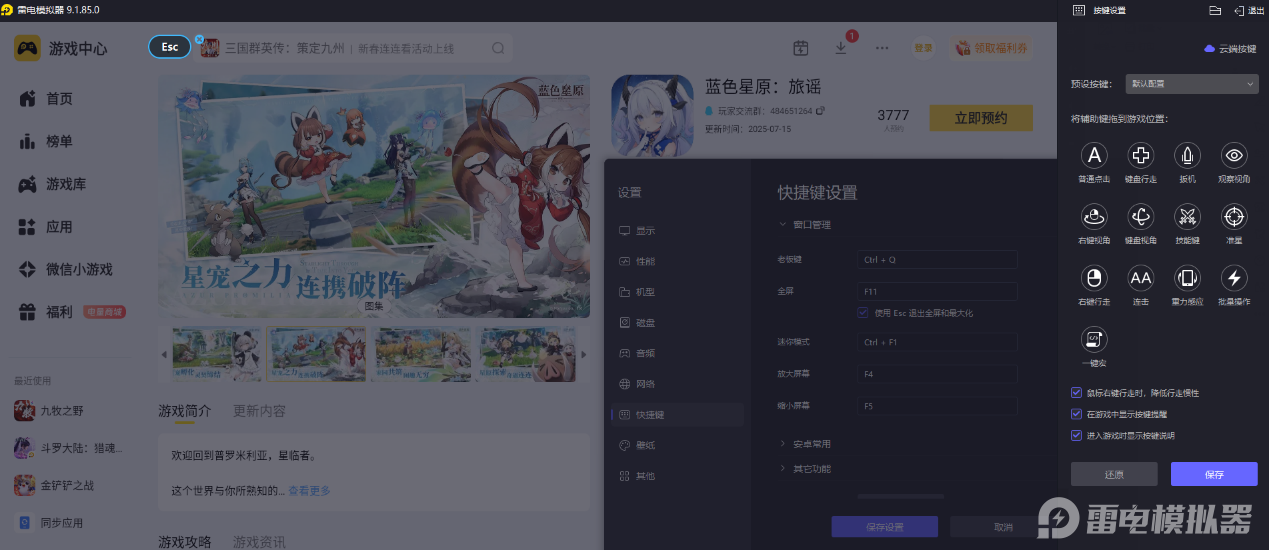Open the 音频 settings tab
1269x550 pixels.
click(x=677, y=353)
